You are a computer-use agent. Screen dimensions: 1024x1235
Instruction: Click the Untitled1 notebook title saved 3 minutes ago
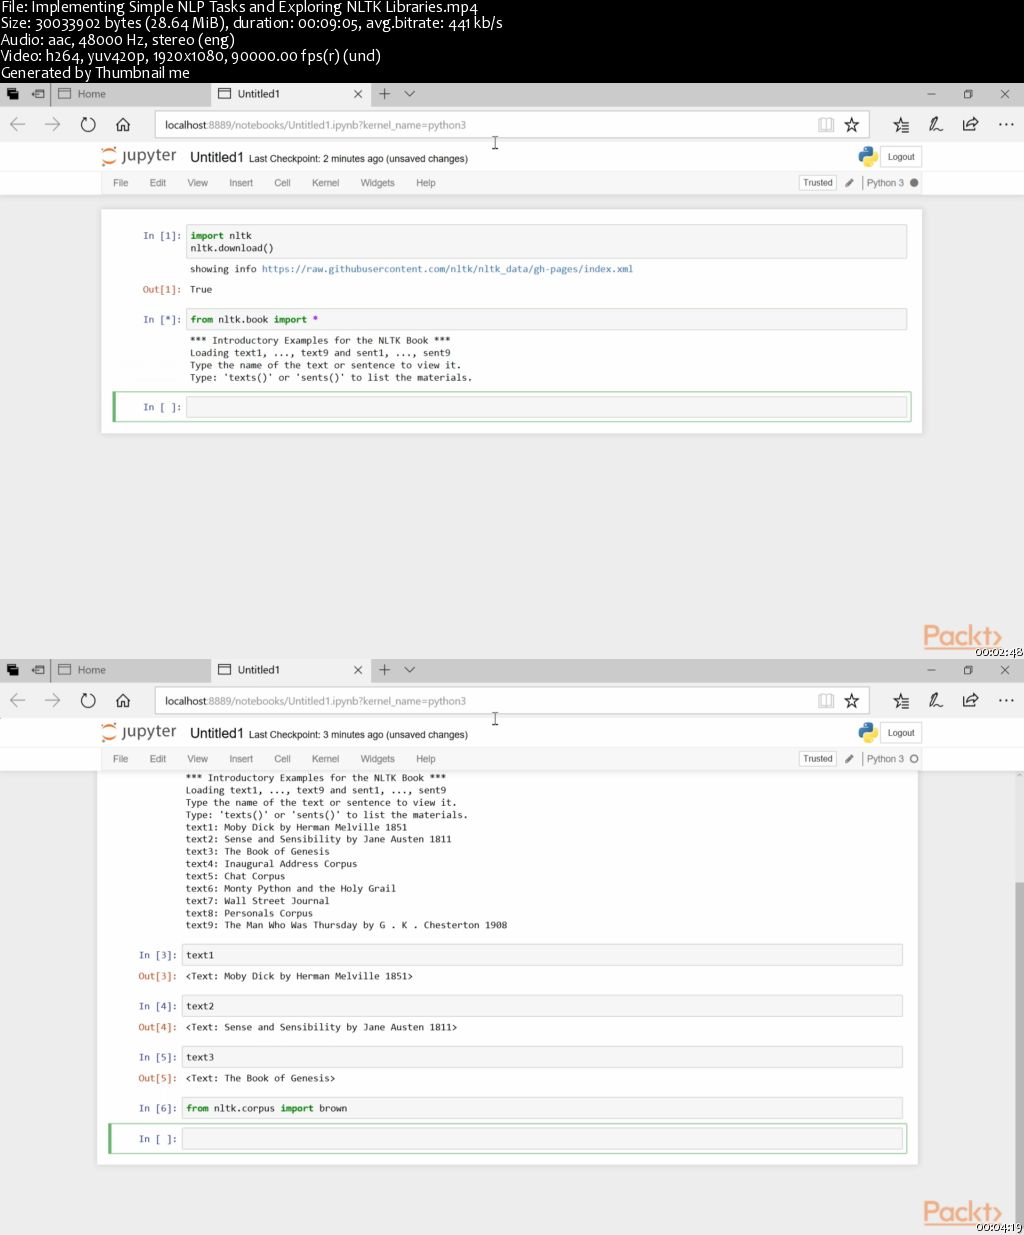point(217,733)
